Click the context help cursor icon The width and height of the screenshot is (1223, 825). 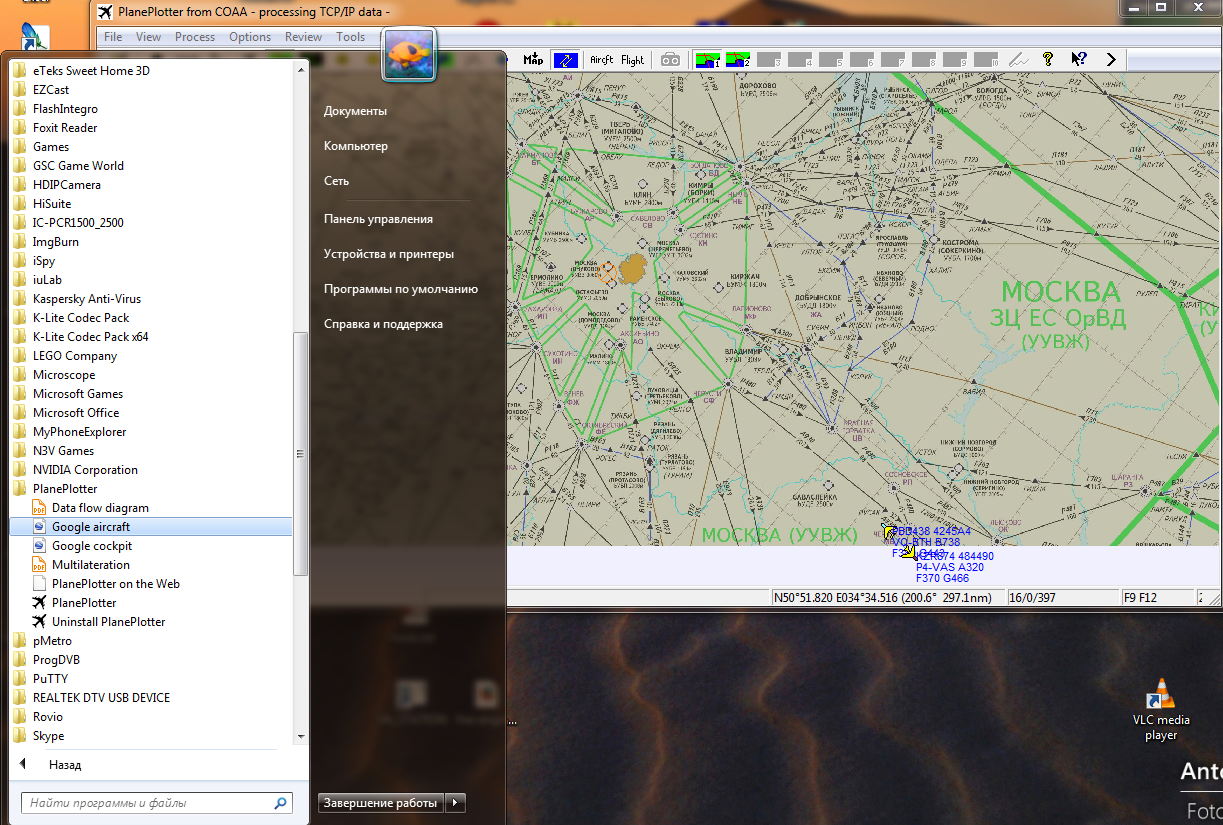pos(1079,60)
